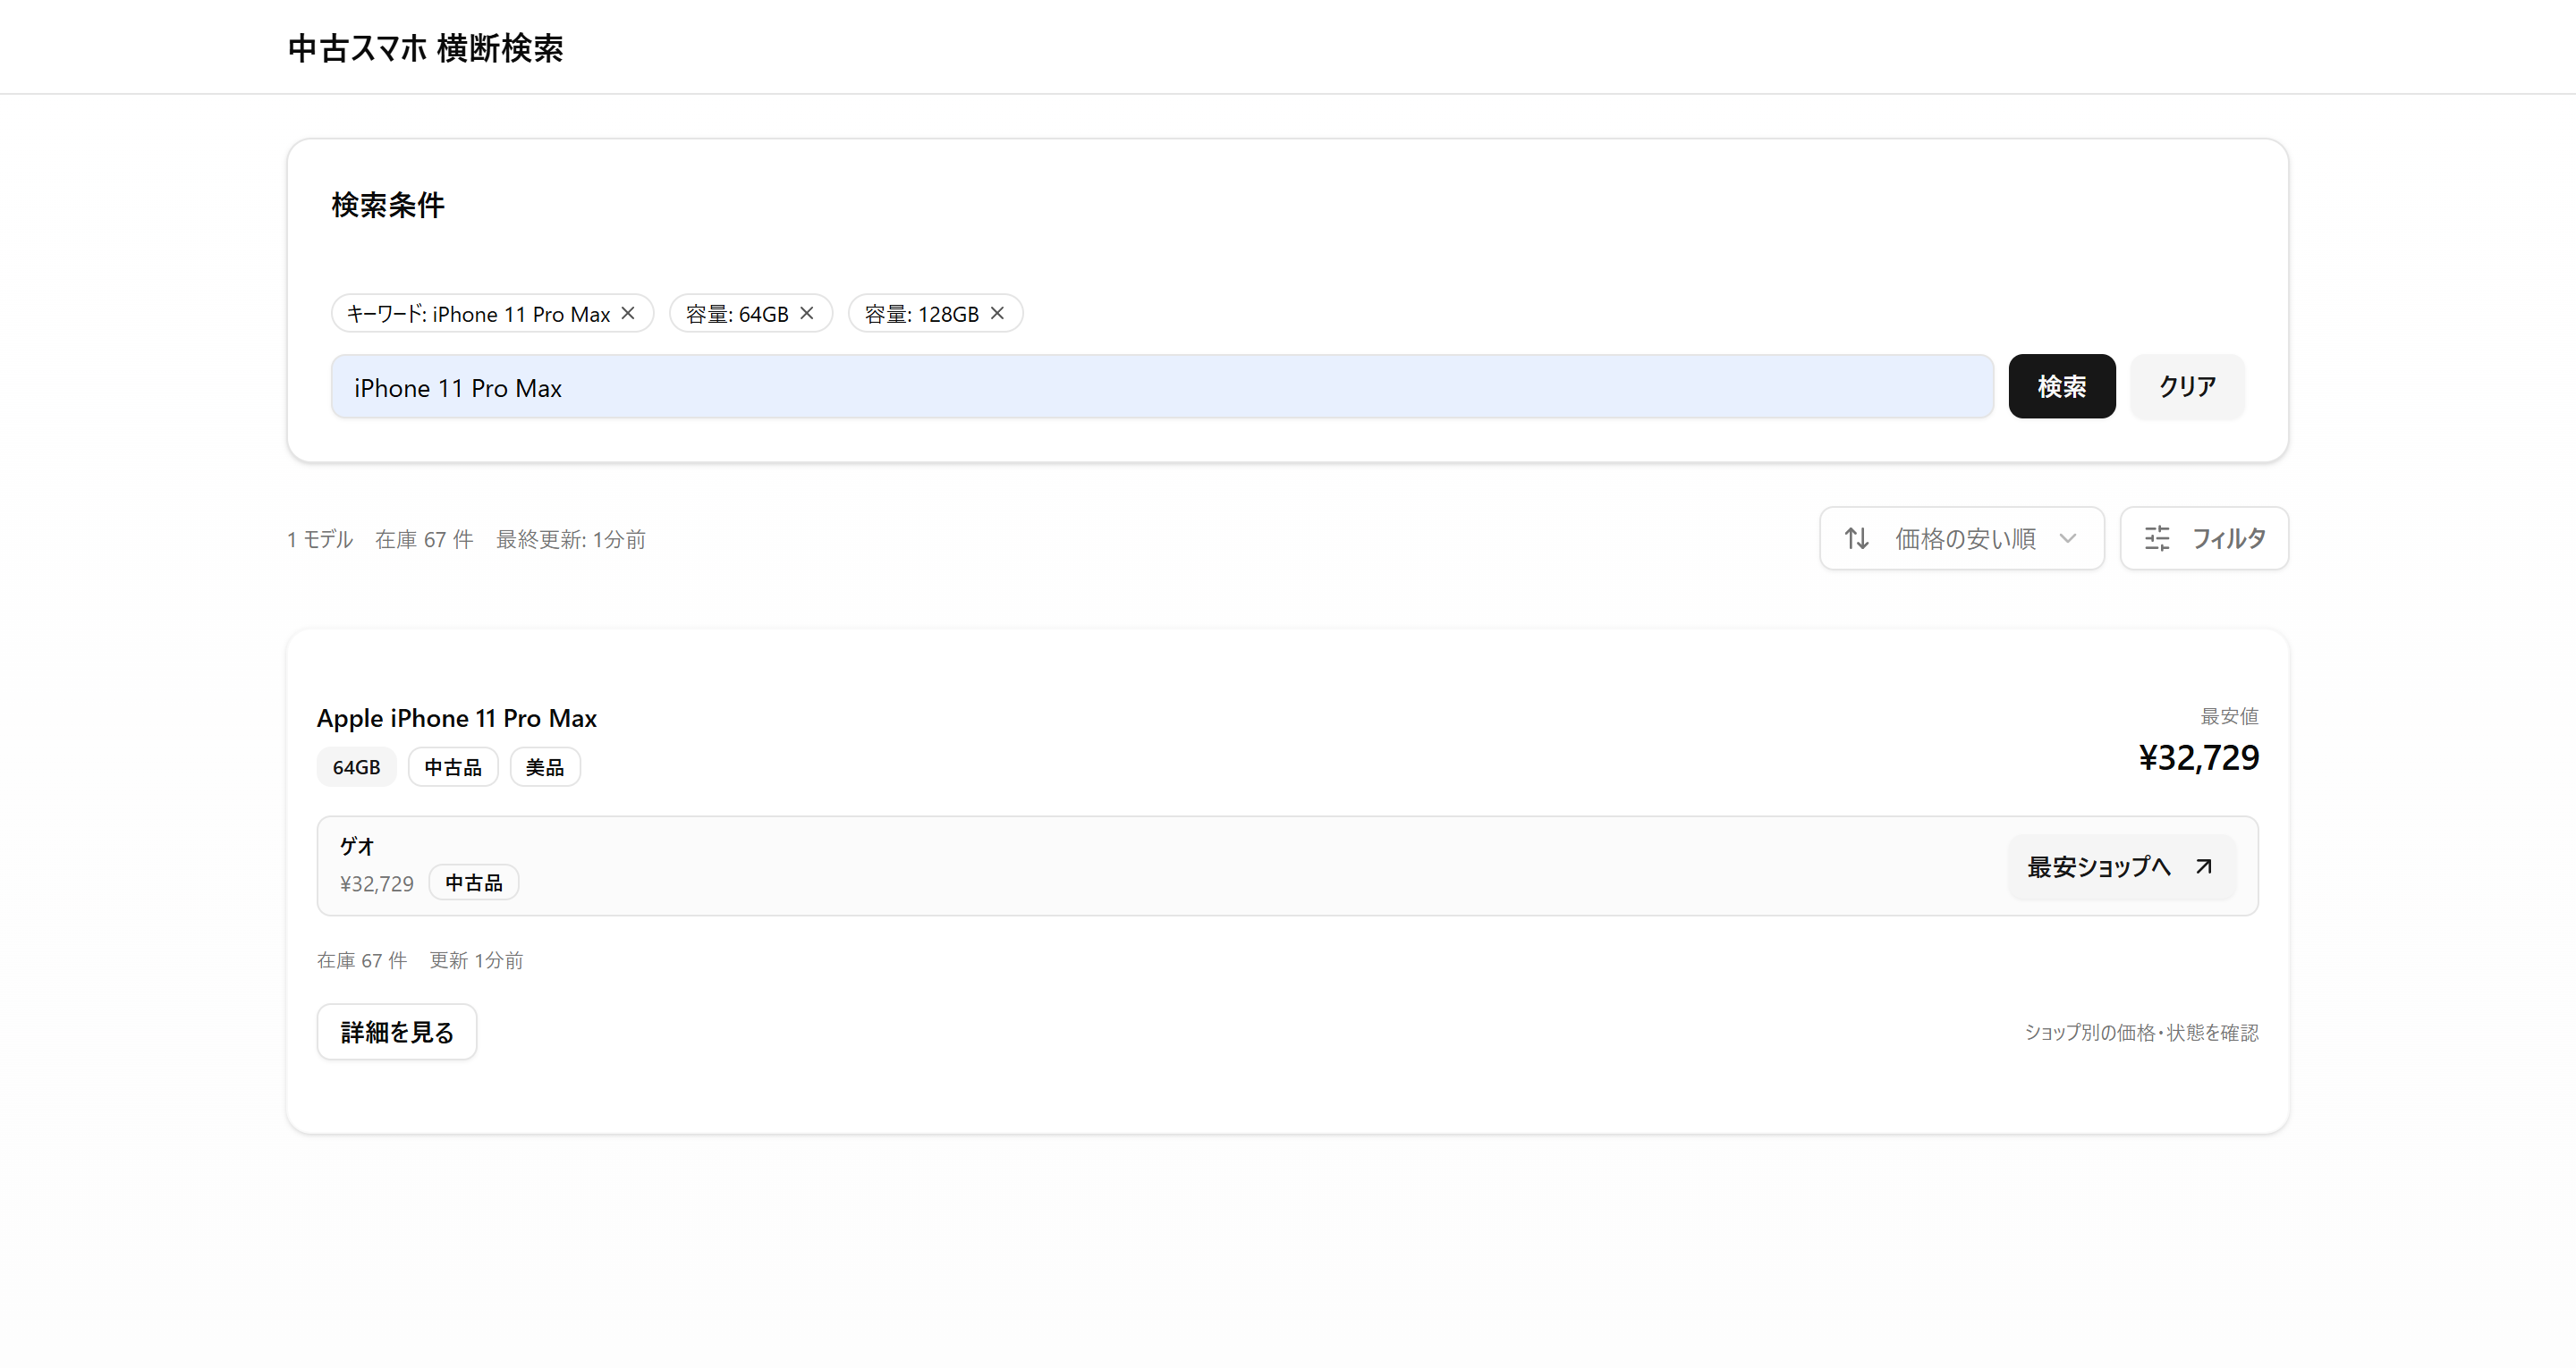Click the Apple iPhone 11 Pro Max title
The width and height of the screenshot is (2576, 1368).
tap(457, 718)
